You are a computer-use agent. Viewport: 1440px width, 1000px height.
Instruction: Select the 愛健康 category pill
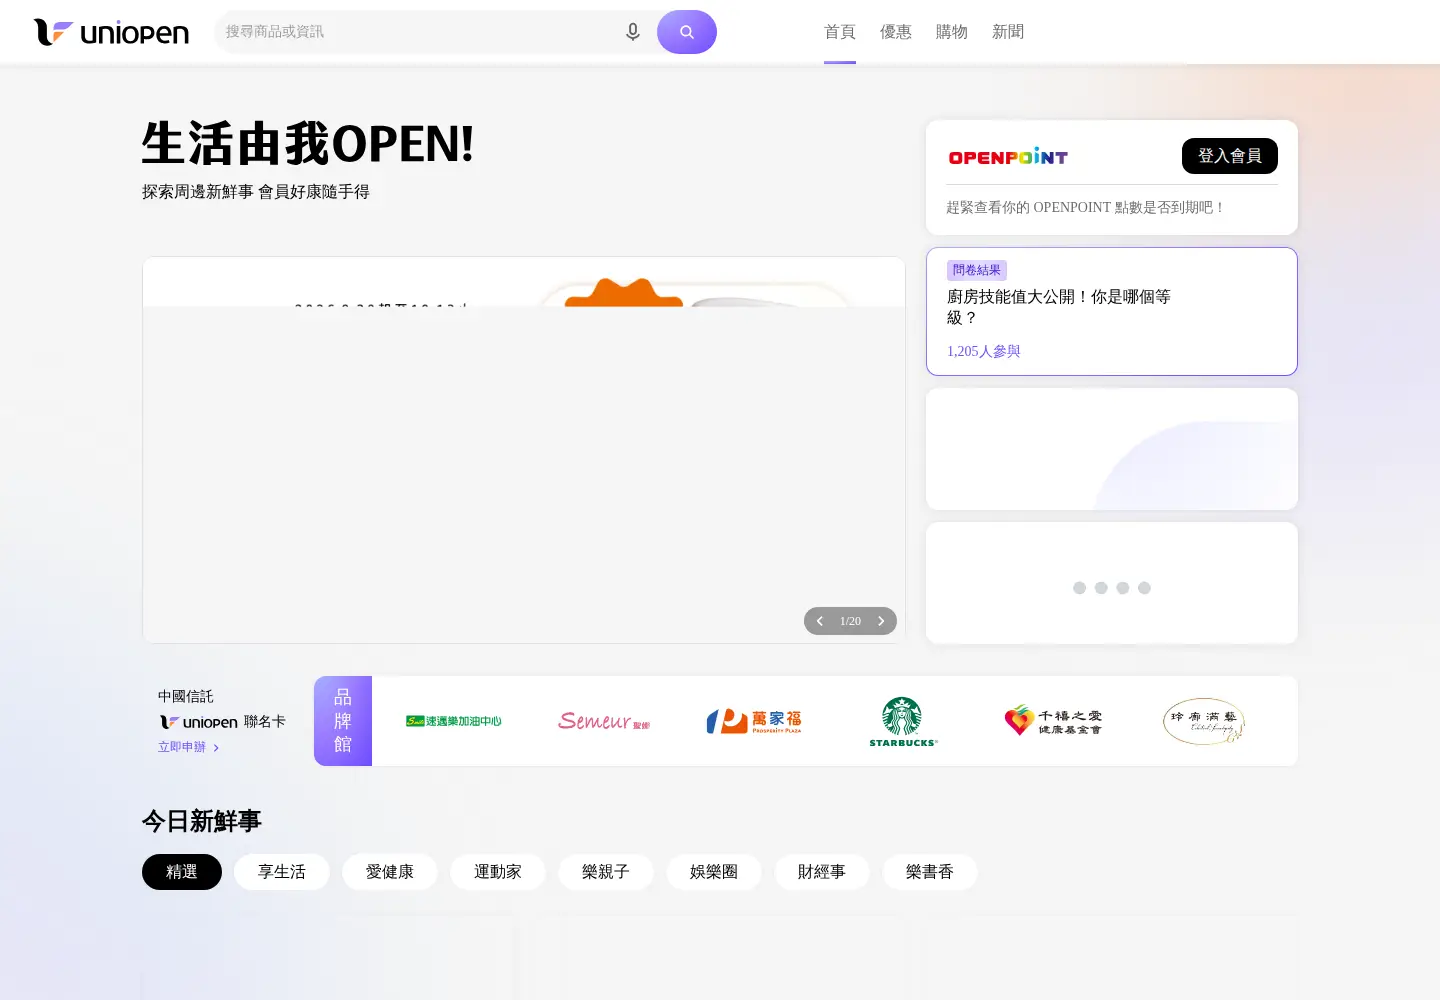coord(390,872)
